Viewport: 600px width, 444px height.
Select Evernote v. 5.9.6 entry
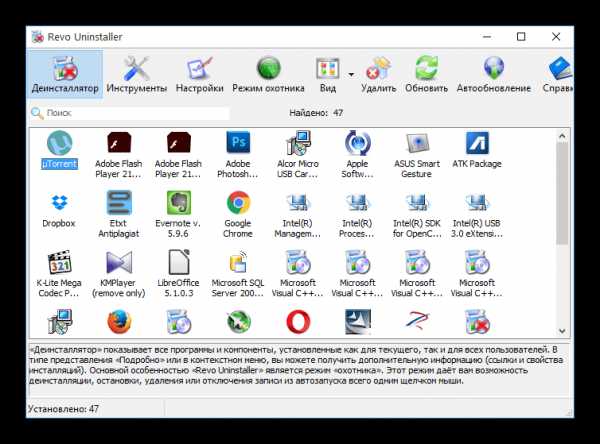(x=178, y=214)
